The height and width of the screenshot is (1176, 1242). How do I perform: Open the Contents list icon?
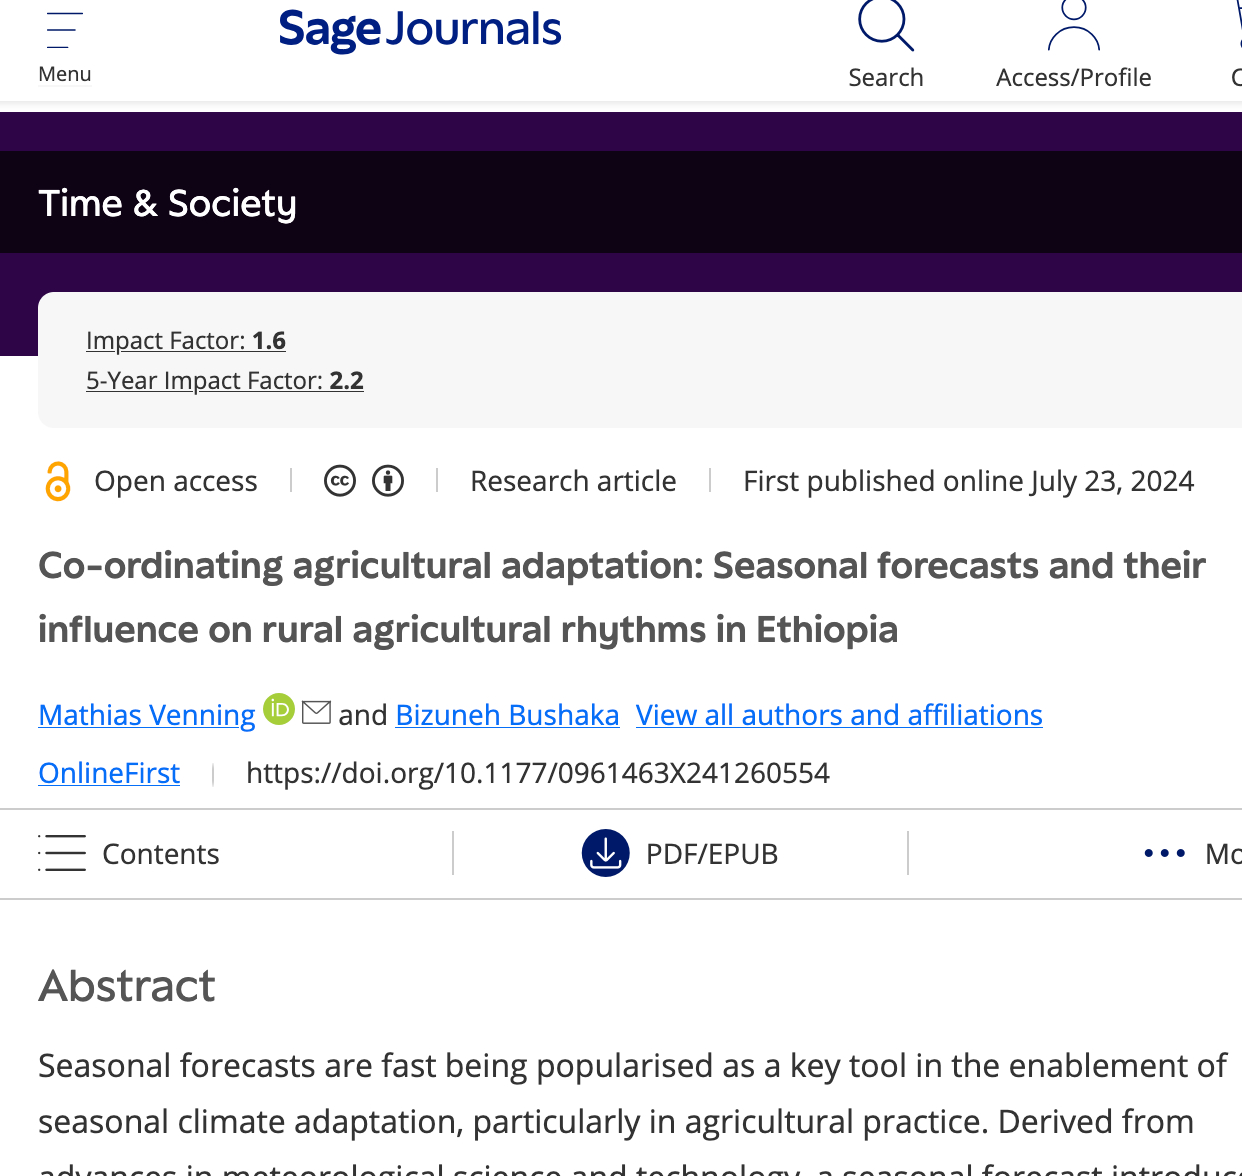tap(63, 853)
